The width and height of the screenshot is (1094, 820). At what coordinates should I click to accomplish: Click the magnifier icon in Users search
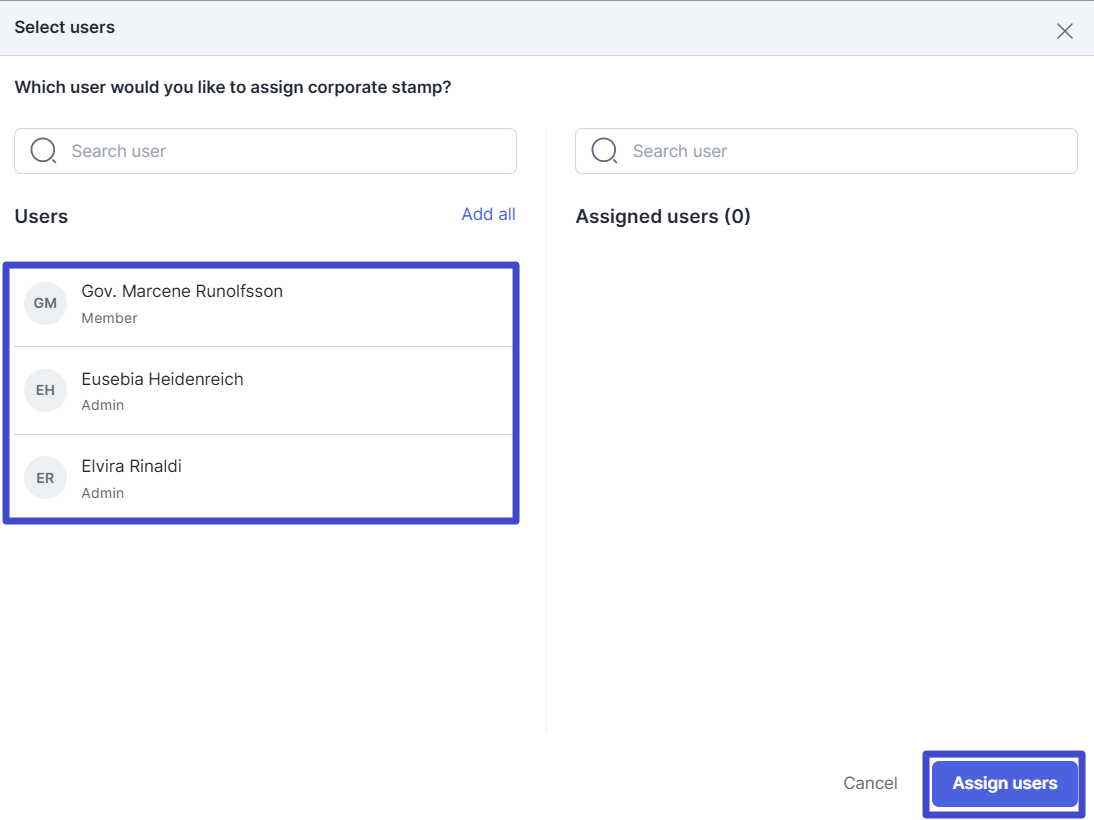coord(43,150)
